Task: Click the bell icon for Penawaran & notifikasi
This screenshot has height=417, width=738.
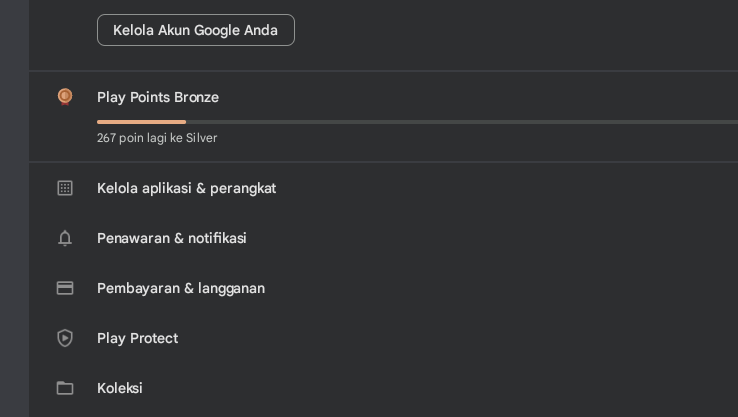Action: 65,238
